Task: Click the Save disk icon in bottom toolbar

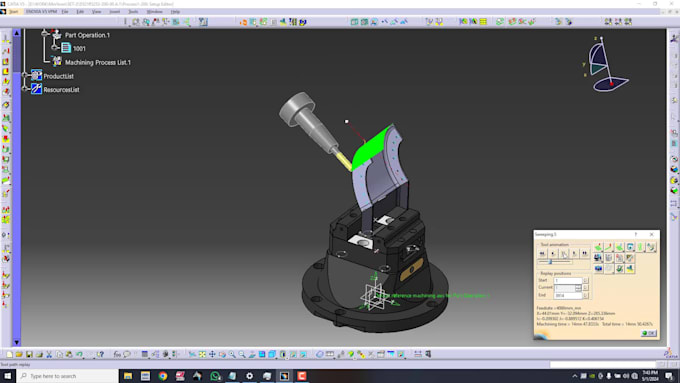Action: 29,354
